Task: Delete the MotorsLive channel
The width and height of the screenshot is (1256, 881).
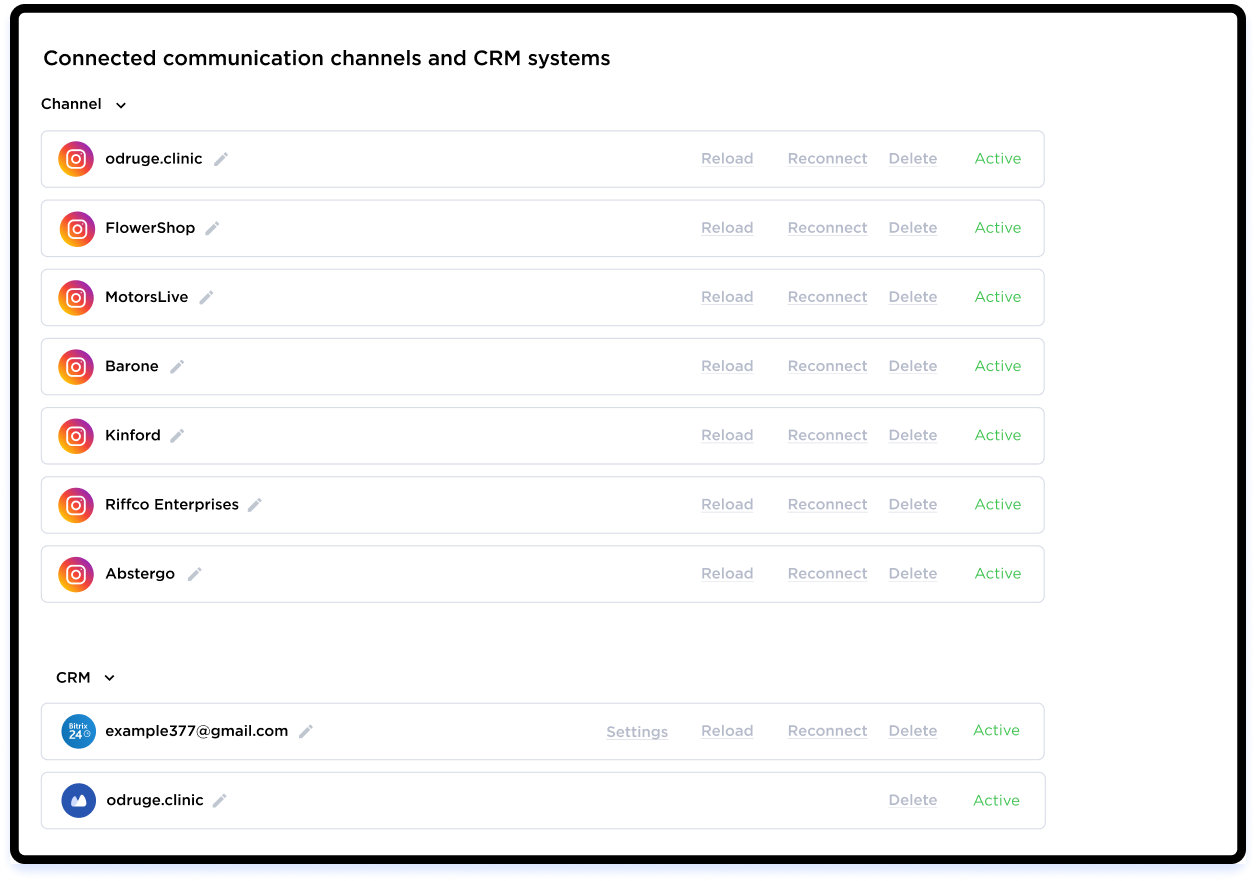Action: pos(913,297)
